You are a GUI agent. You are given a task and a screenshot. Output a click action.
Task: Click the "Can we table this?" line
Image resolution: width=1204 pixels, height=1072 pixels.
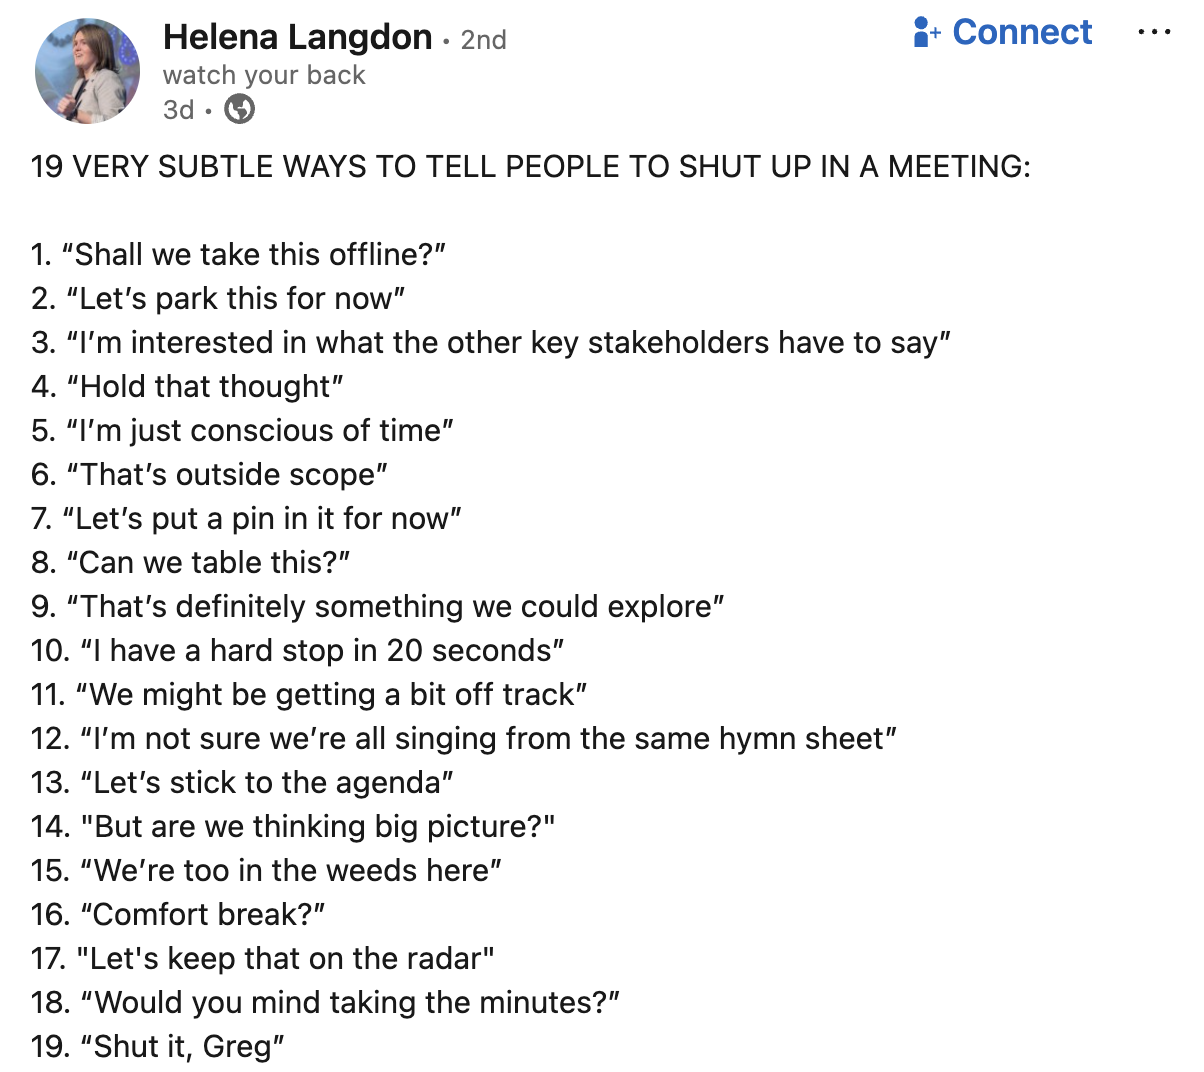pyautogui.click(x=191, y=562)
